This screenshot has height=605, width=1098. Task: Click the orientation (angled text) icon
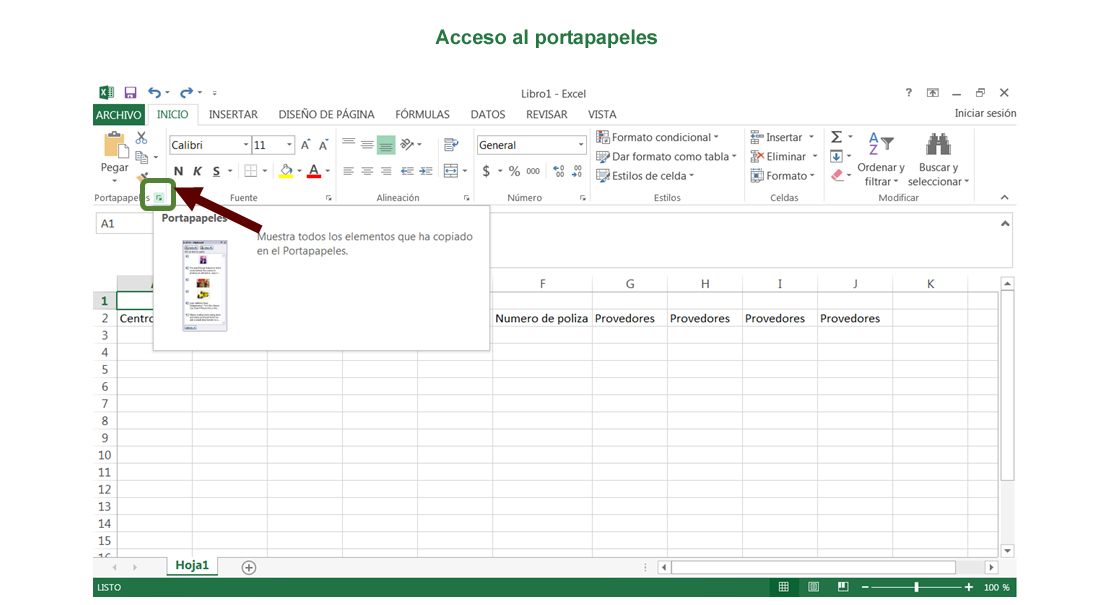[x=407, y=144]
